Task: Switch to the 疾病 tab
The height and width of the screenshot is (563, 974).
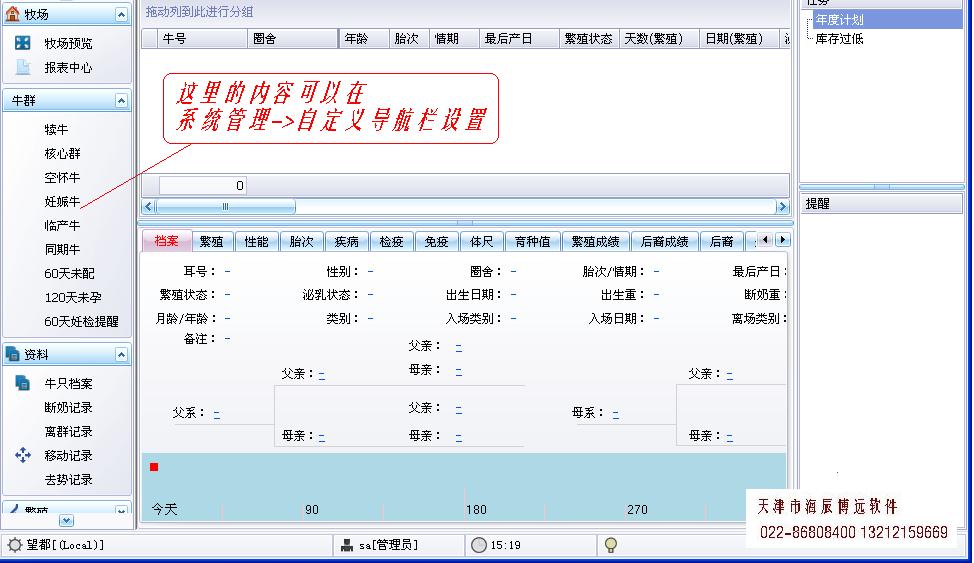Action: pos(347,241)
